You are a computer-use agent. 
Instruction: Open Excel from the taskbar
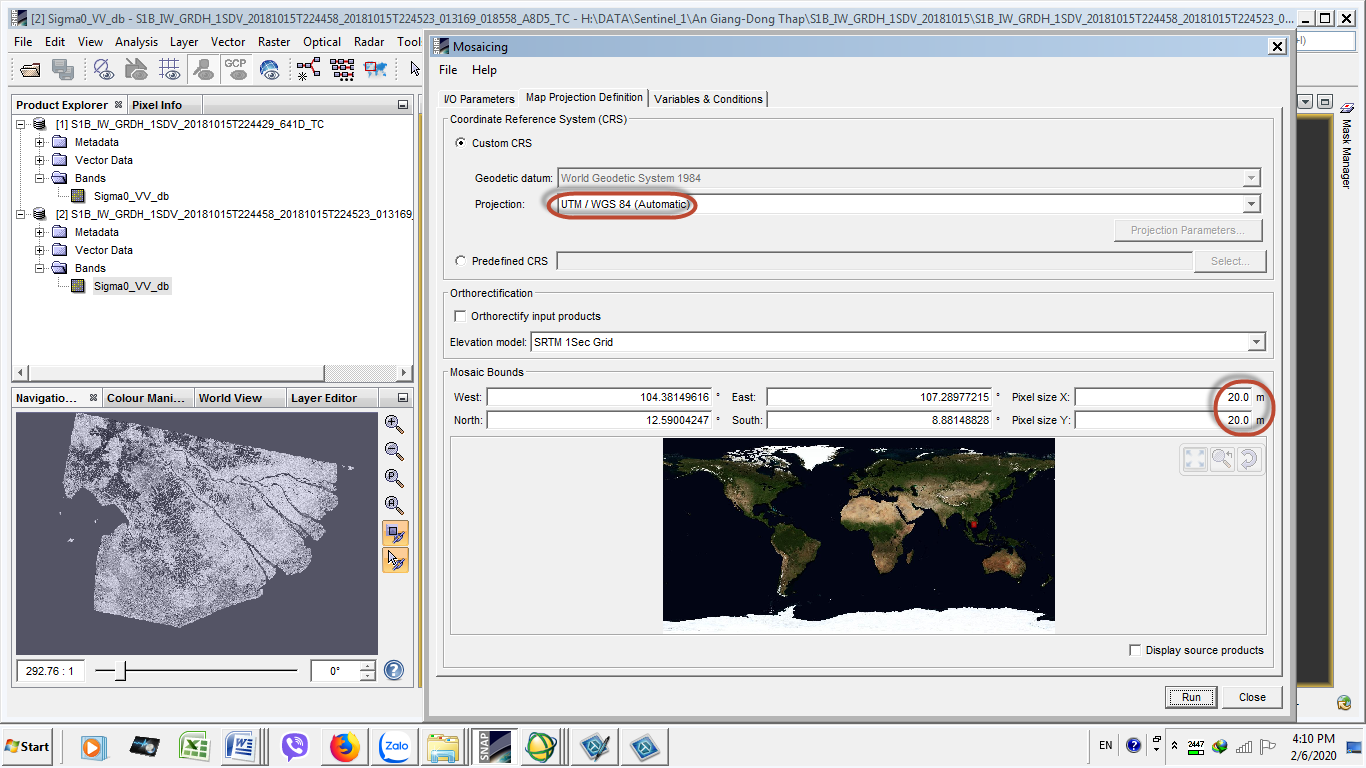(194, 747)
